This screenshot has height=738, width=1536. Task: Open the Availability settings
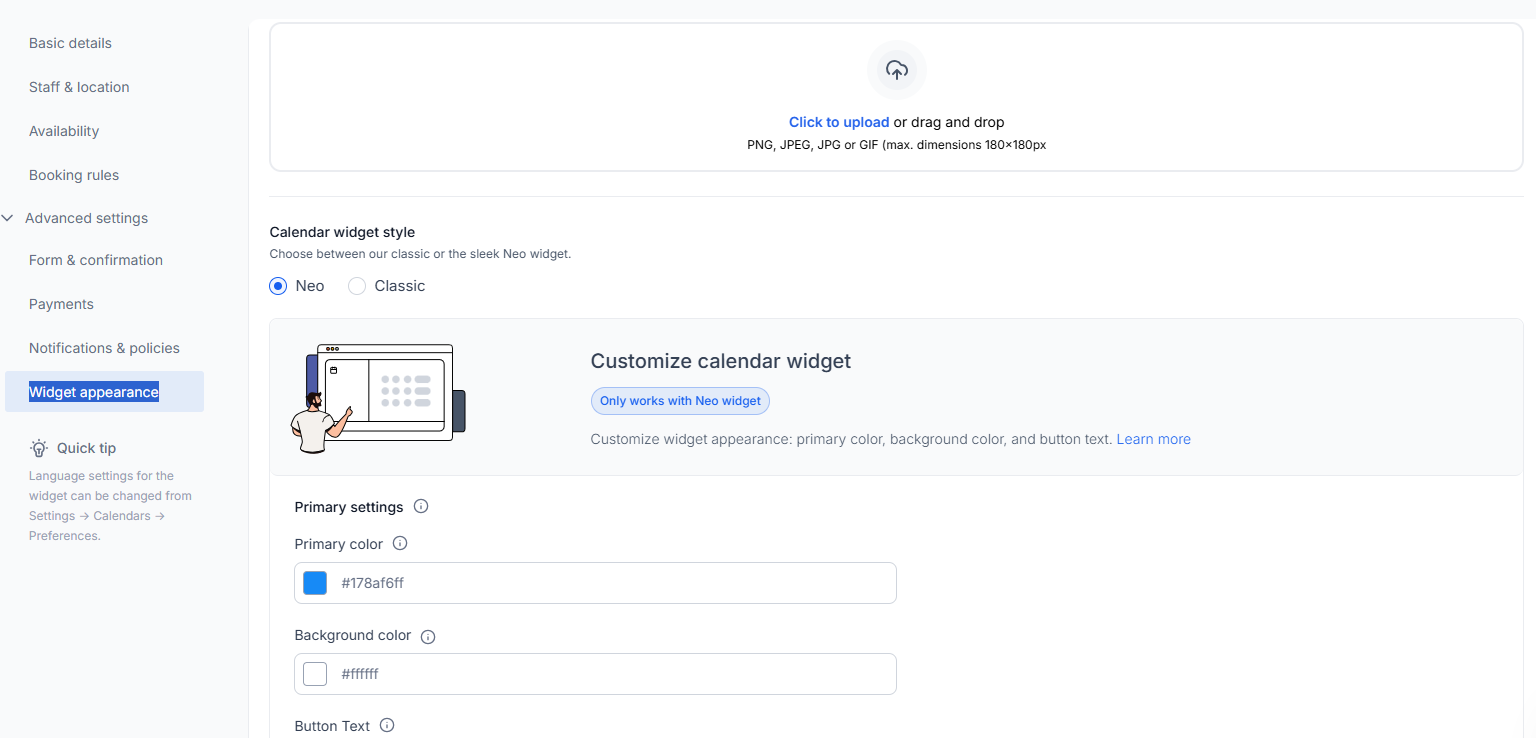[x=64, y=131]
